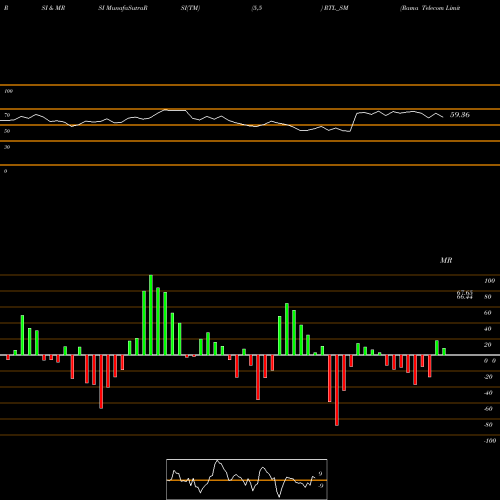The image size is (500, 500).
Task: Click the 'SI MunafaSutraR' header text
Action: click(123, 8)
